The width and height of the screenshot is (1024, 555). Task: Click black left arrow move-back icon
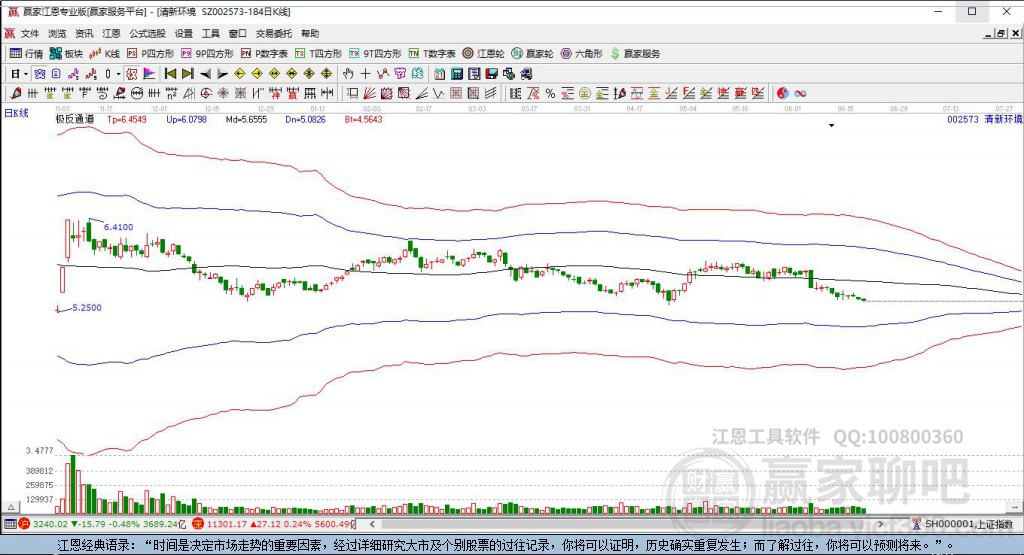pyautogui.click(x=206, y=74)
